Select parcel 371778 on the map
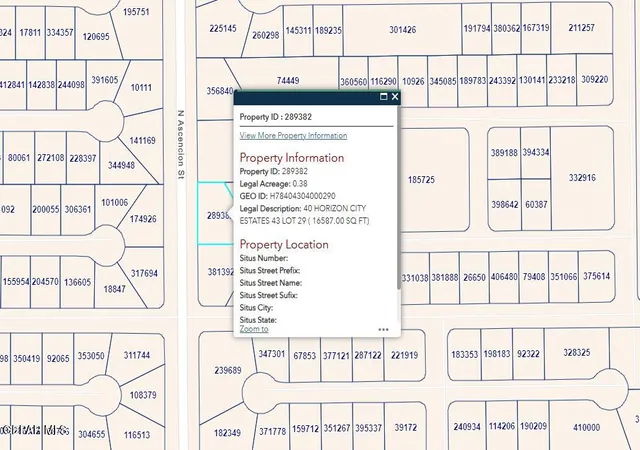640x450 pixels. point(272,431)
